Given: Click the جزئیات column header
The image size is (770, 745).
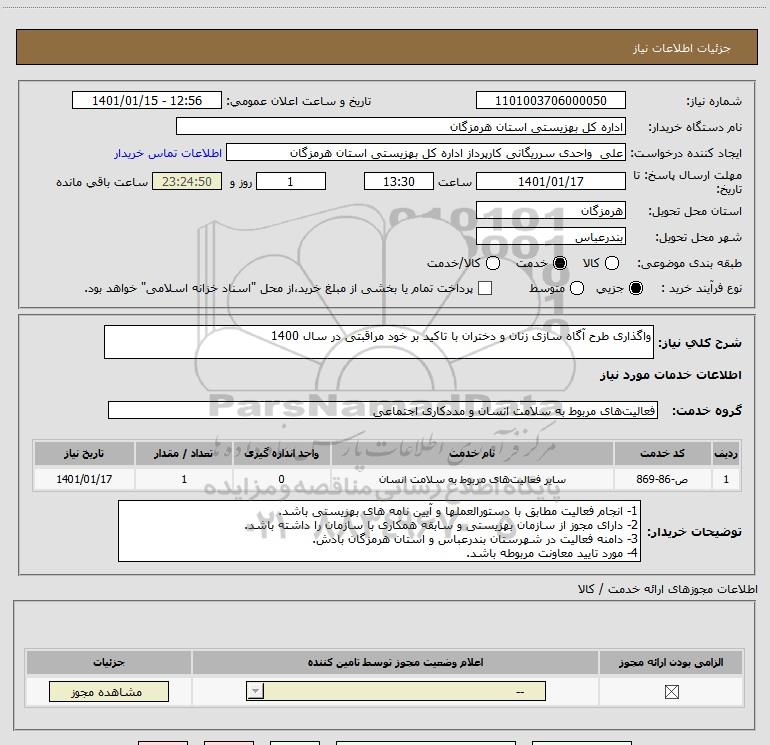Looking at the screenshot, I should pyautogui.click(x=109, y=662).
